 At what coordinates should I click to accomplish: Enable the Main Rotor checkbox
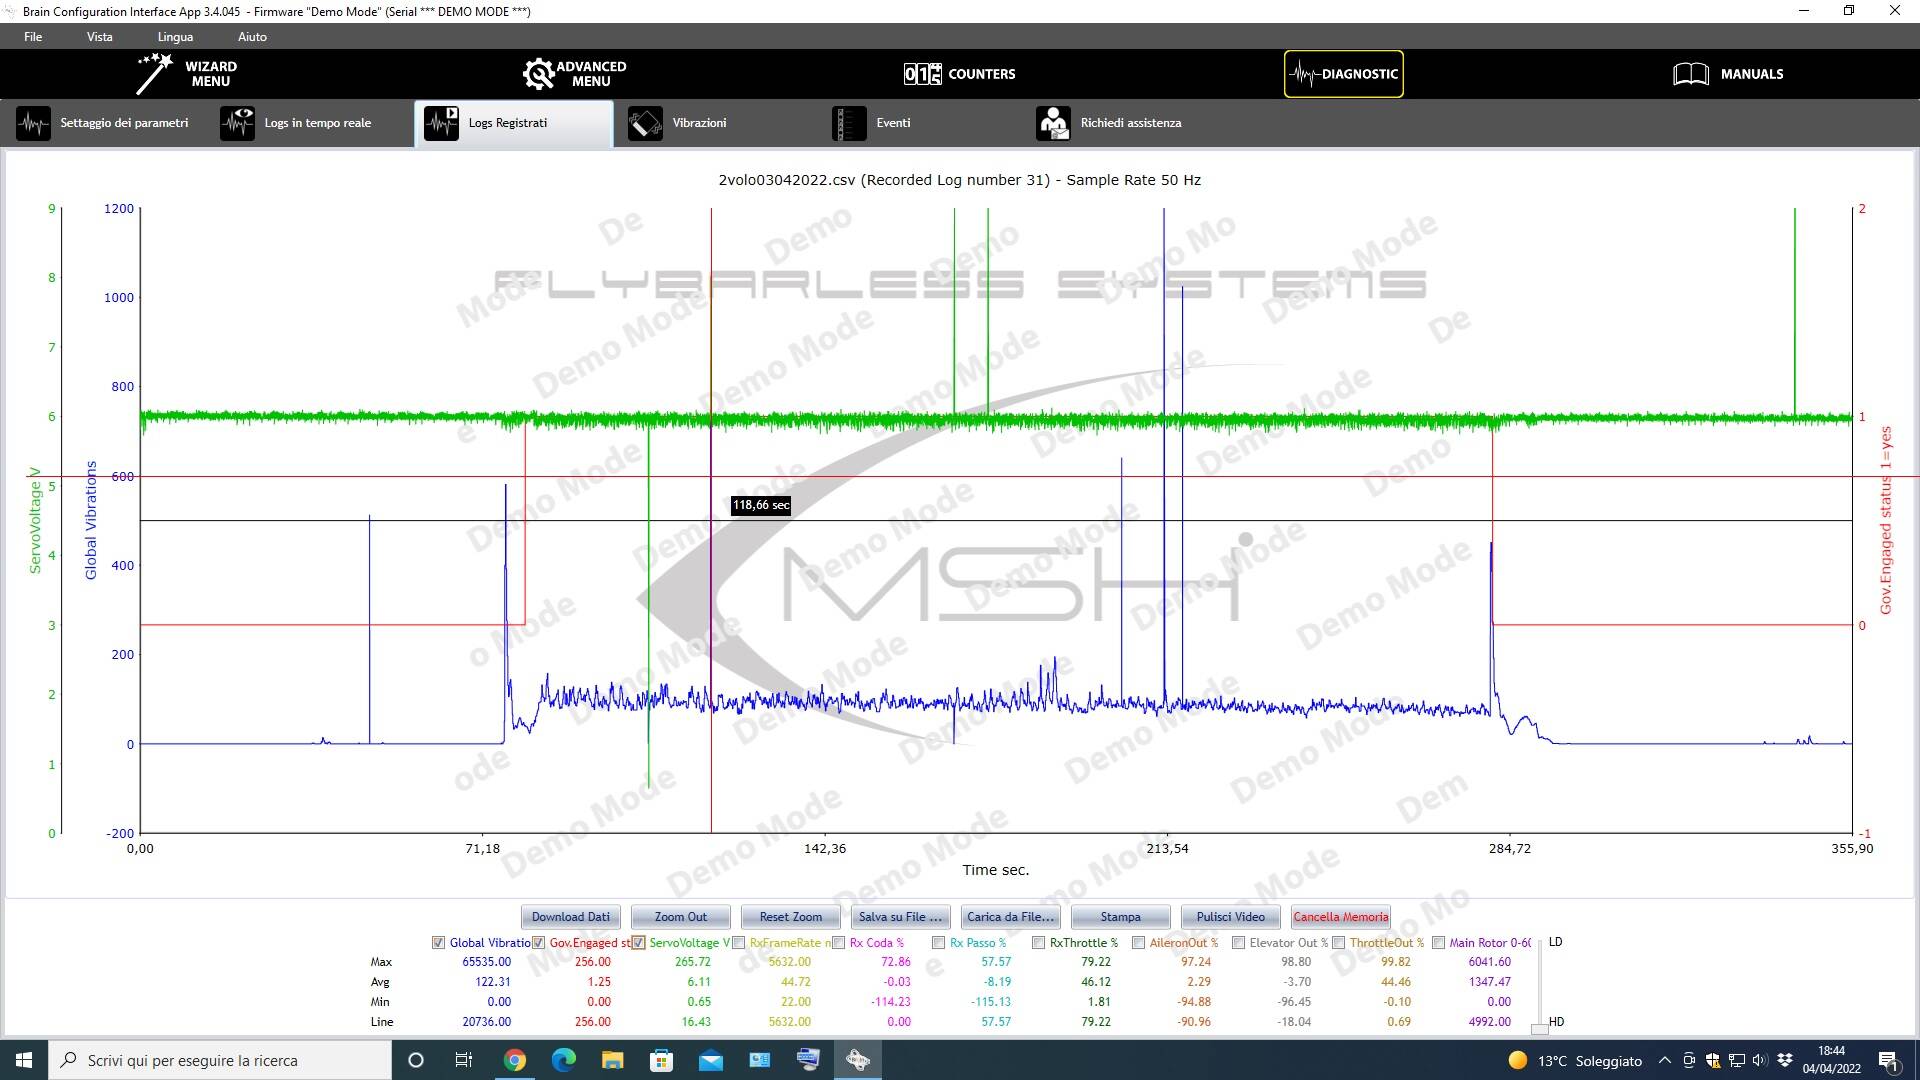click(x=1438, y=943)
